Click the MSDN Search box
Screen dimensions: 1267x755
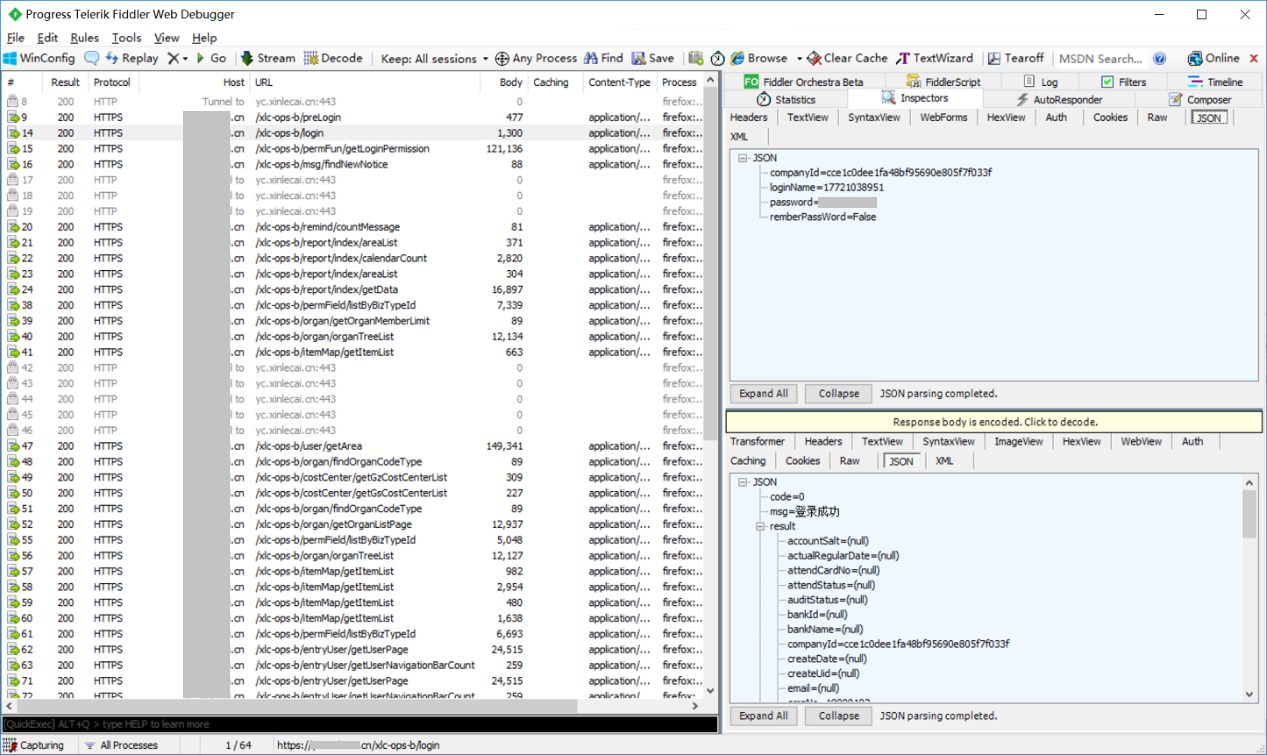coord(1100,58)
